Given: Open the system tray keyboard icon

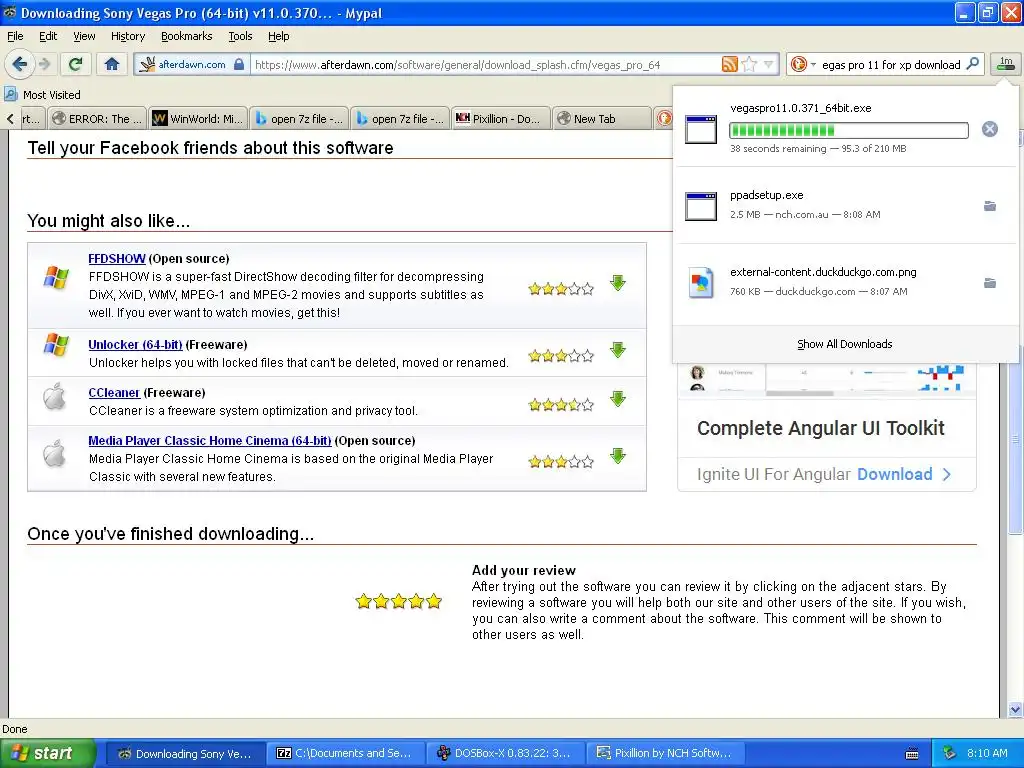Looking at the screenshot, I should pyautogui.click(x=912, y=754).
